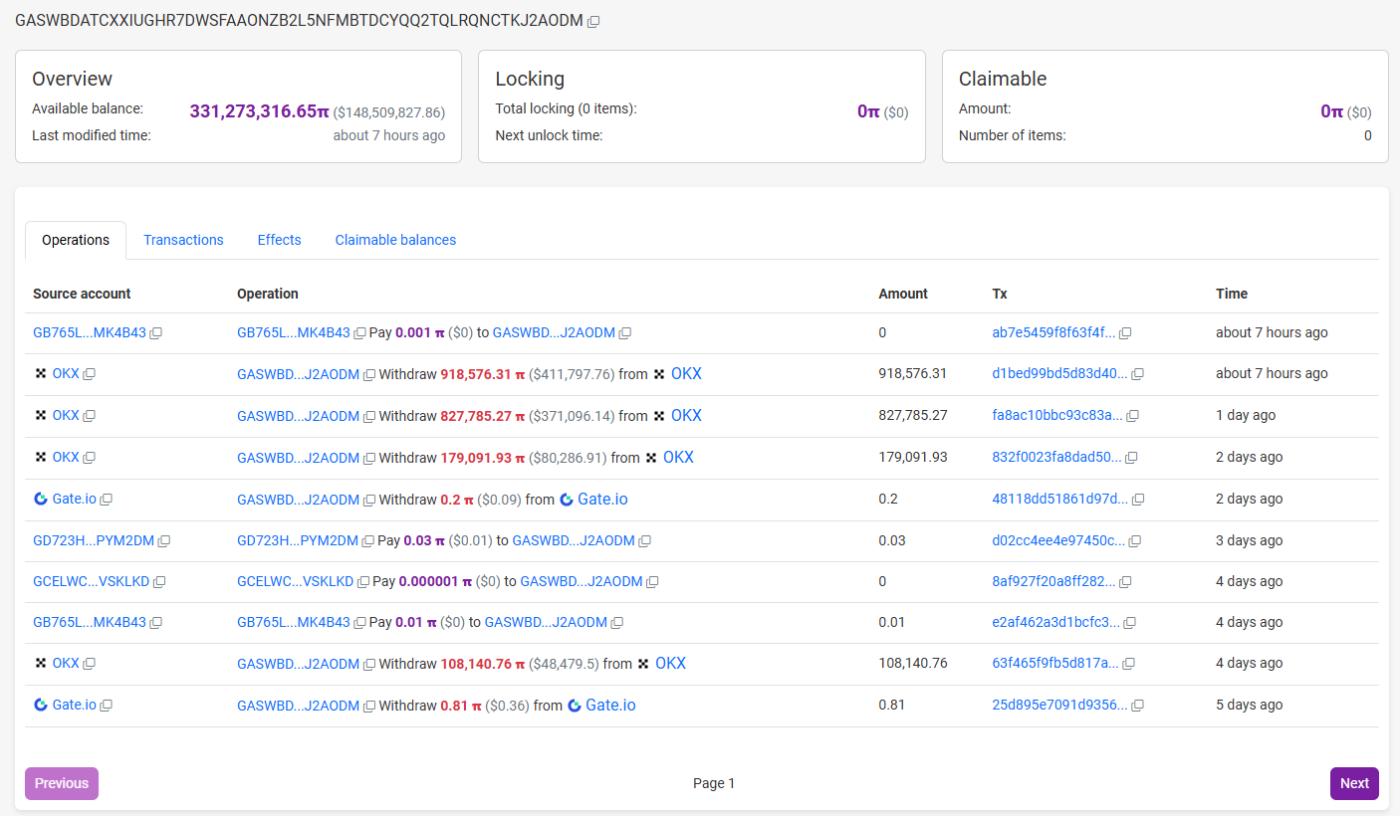
Task: Select the Operations tab
Action: tap(75, 240)
